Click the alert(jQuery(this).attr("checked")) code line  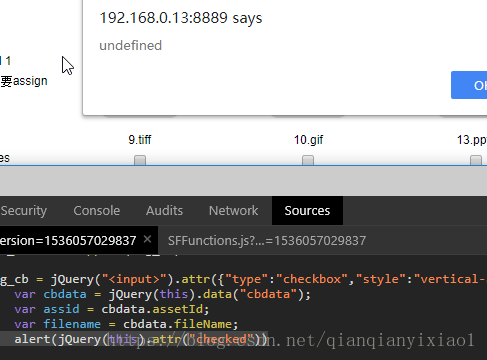coord(141,339)
